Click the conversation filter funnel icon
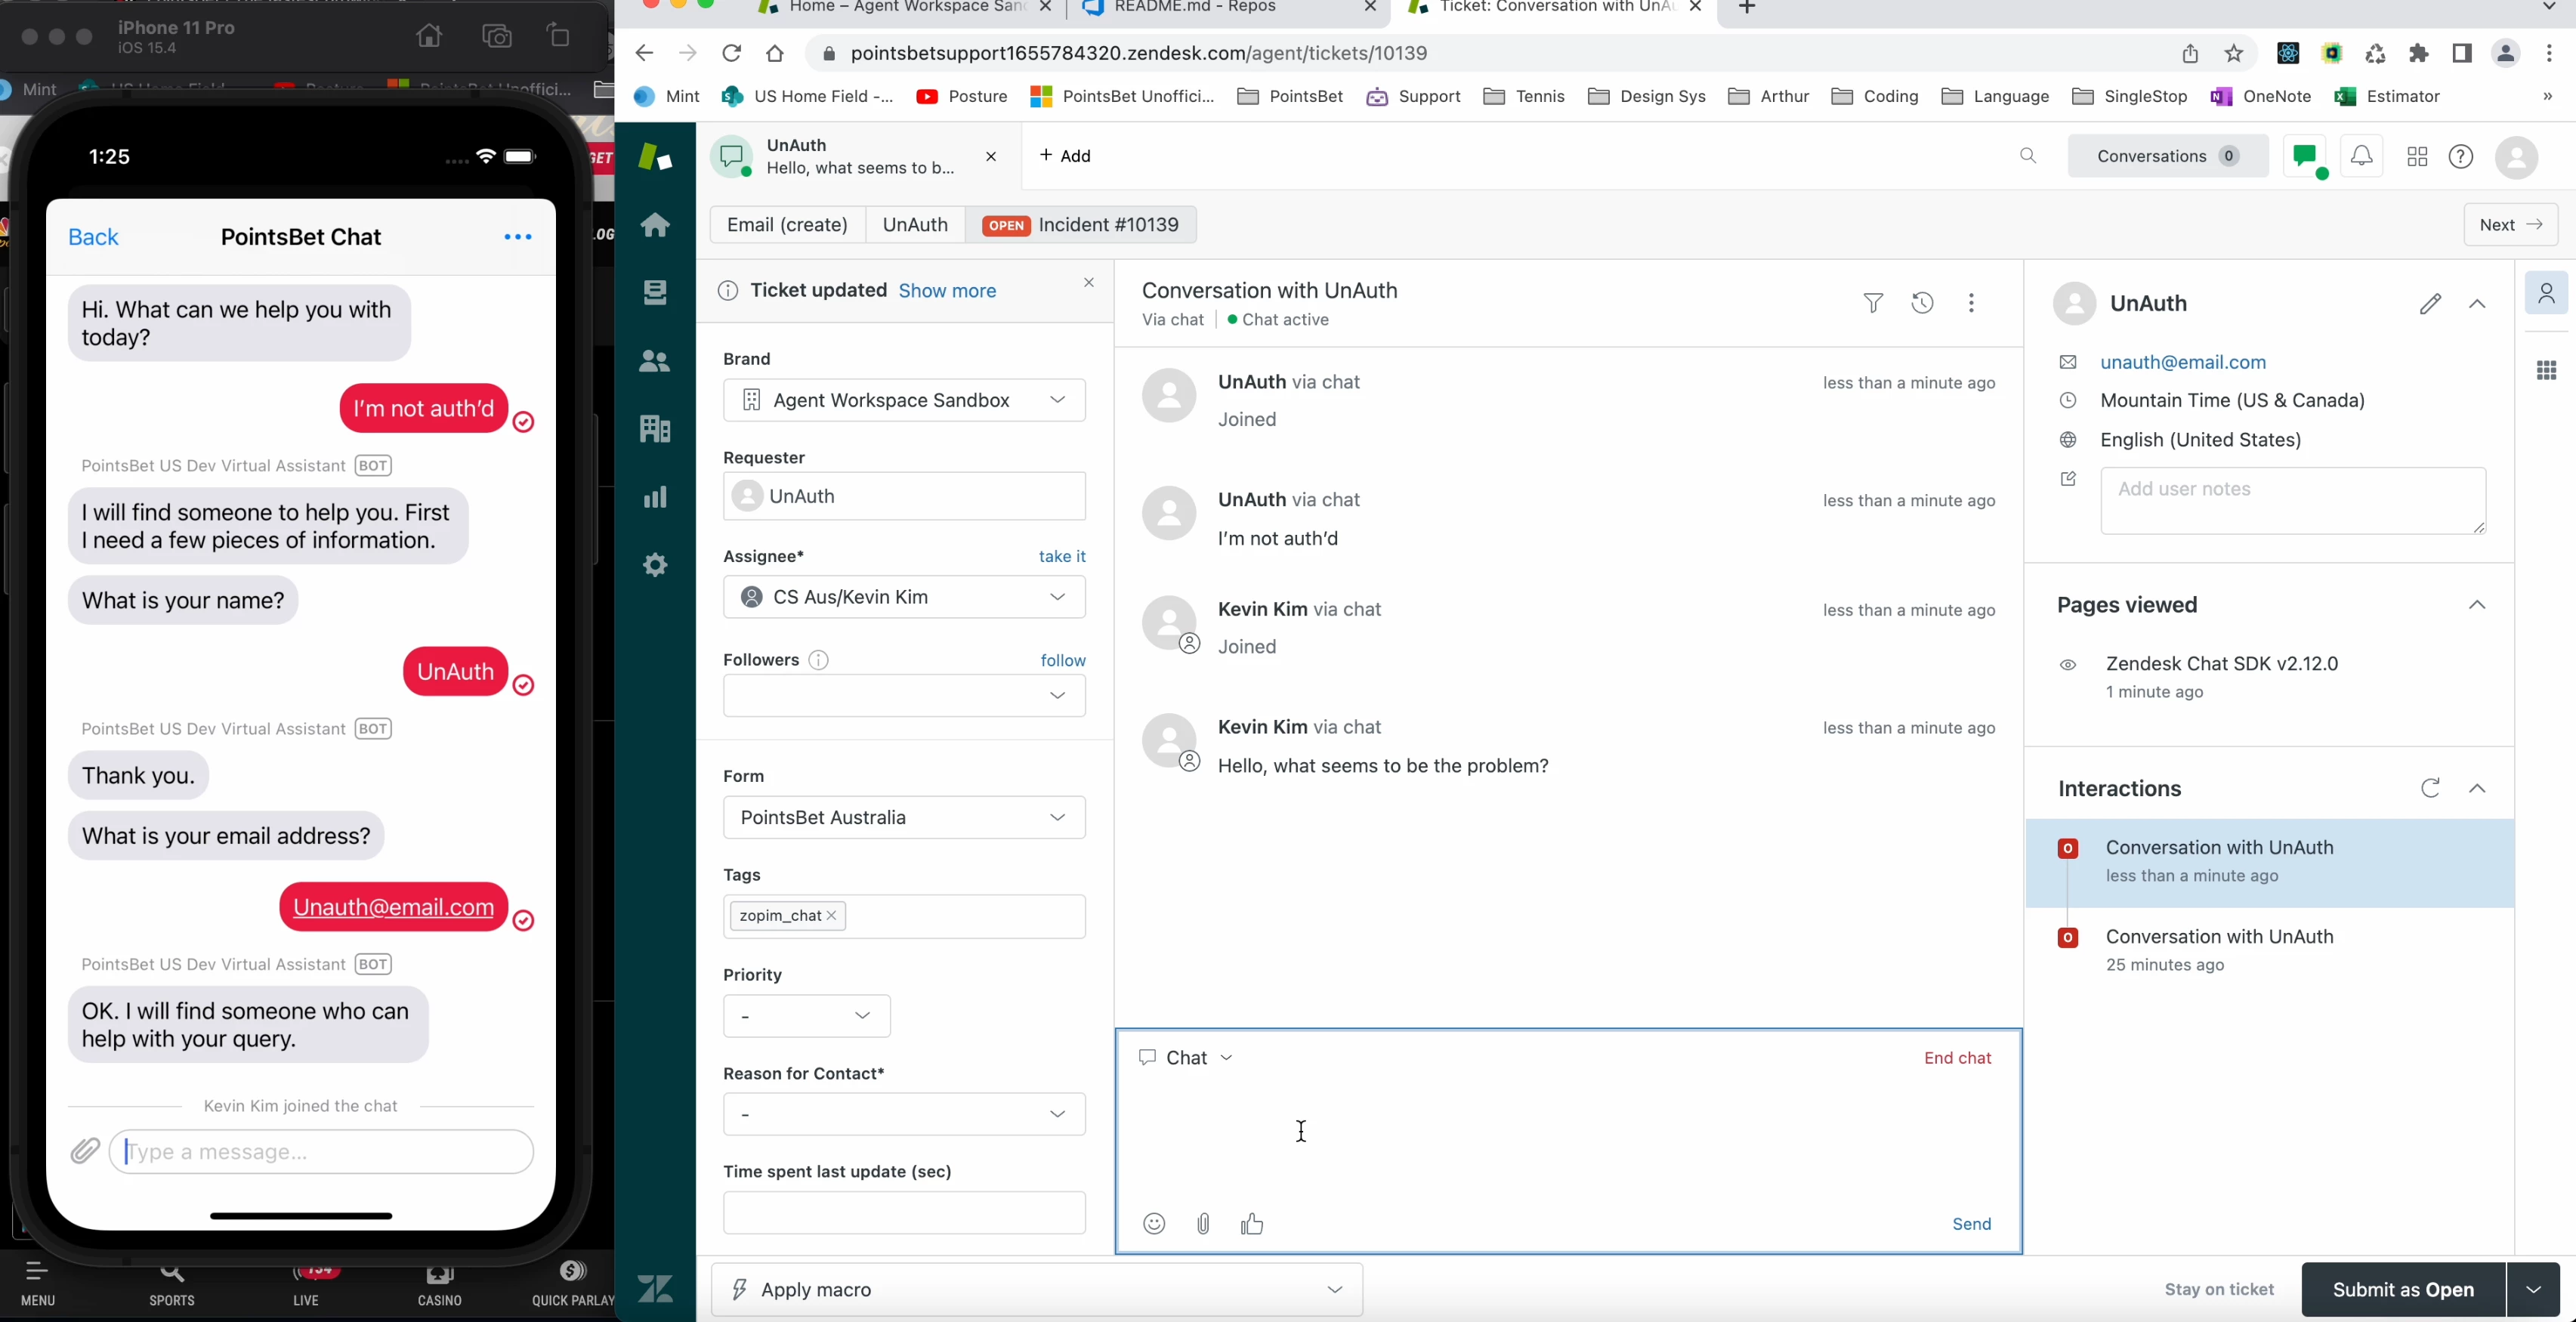Viewport: 2576px width, 1322px height. [1873, 303]
